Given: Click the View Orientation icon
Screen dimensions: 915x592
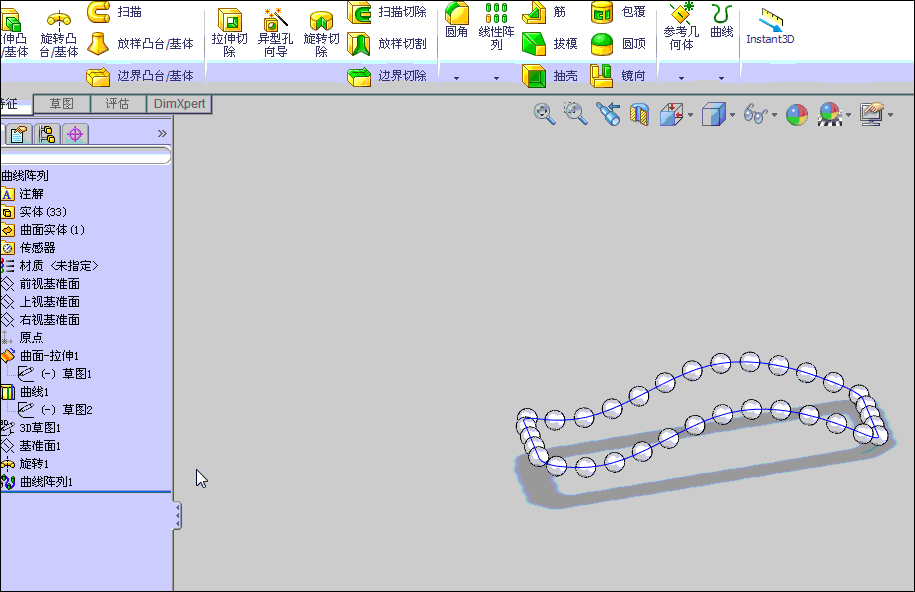Looking at the screenshot, I should click(671, 114).
